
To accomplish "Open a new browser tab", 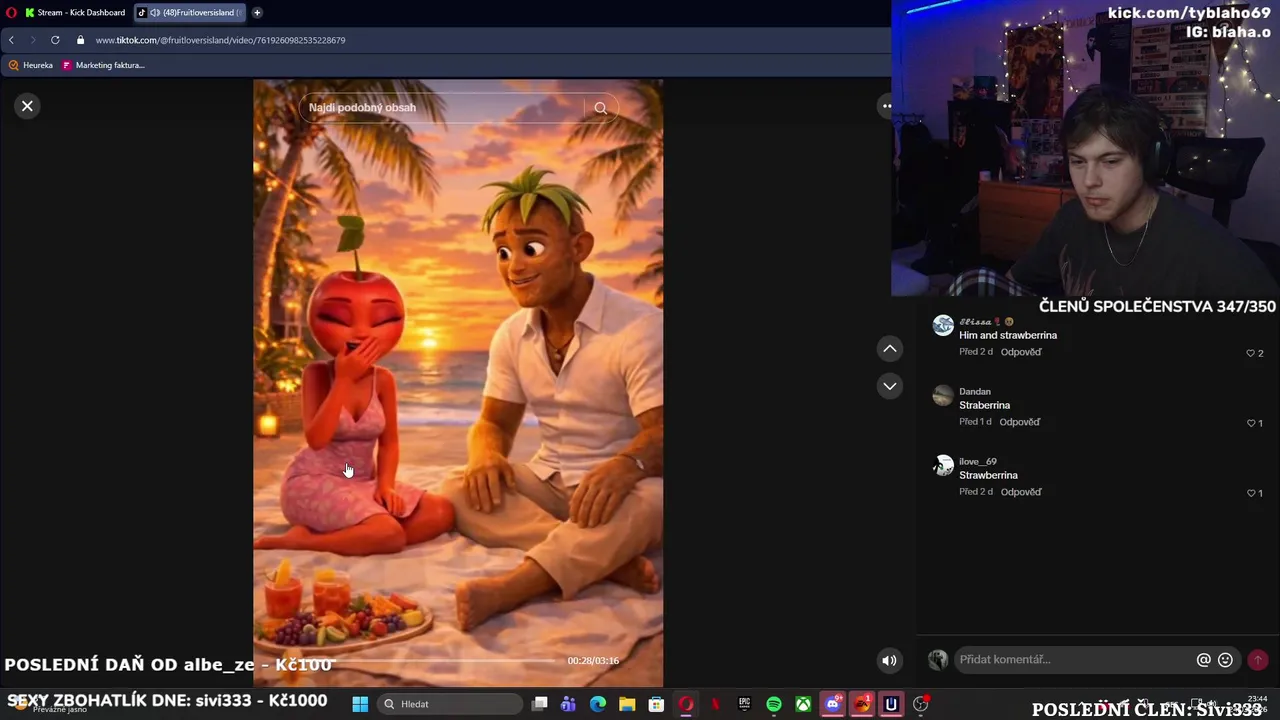I will (x=257, y=13).
